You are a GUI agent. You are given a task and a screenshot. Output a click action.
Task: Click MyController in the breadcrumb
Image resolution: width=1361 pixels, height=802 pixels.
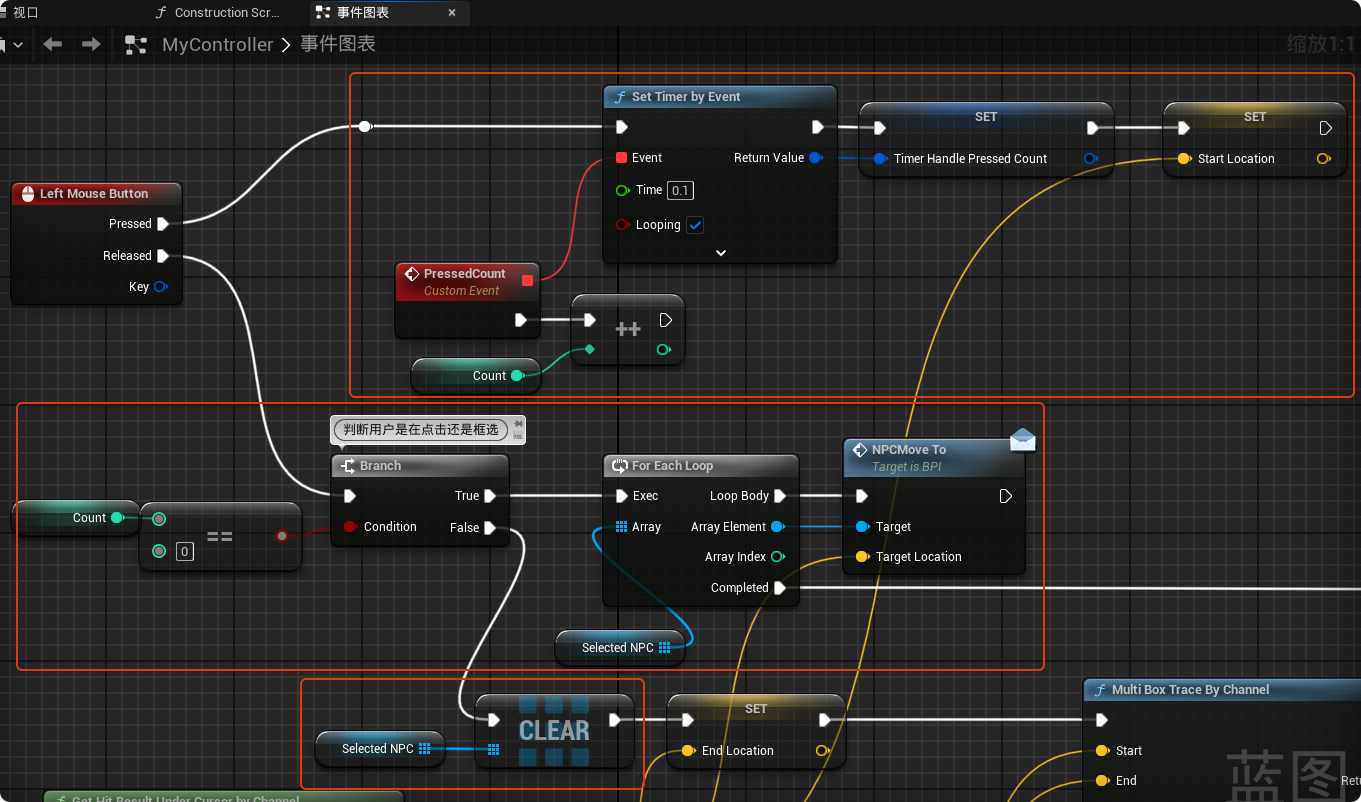point(218,44)
